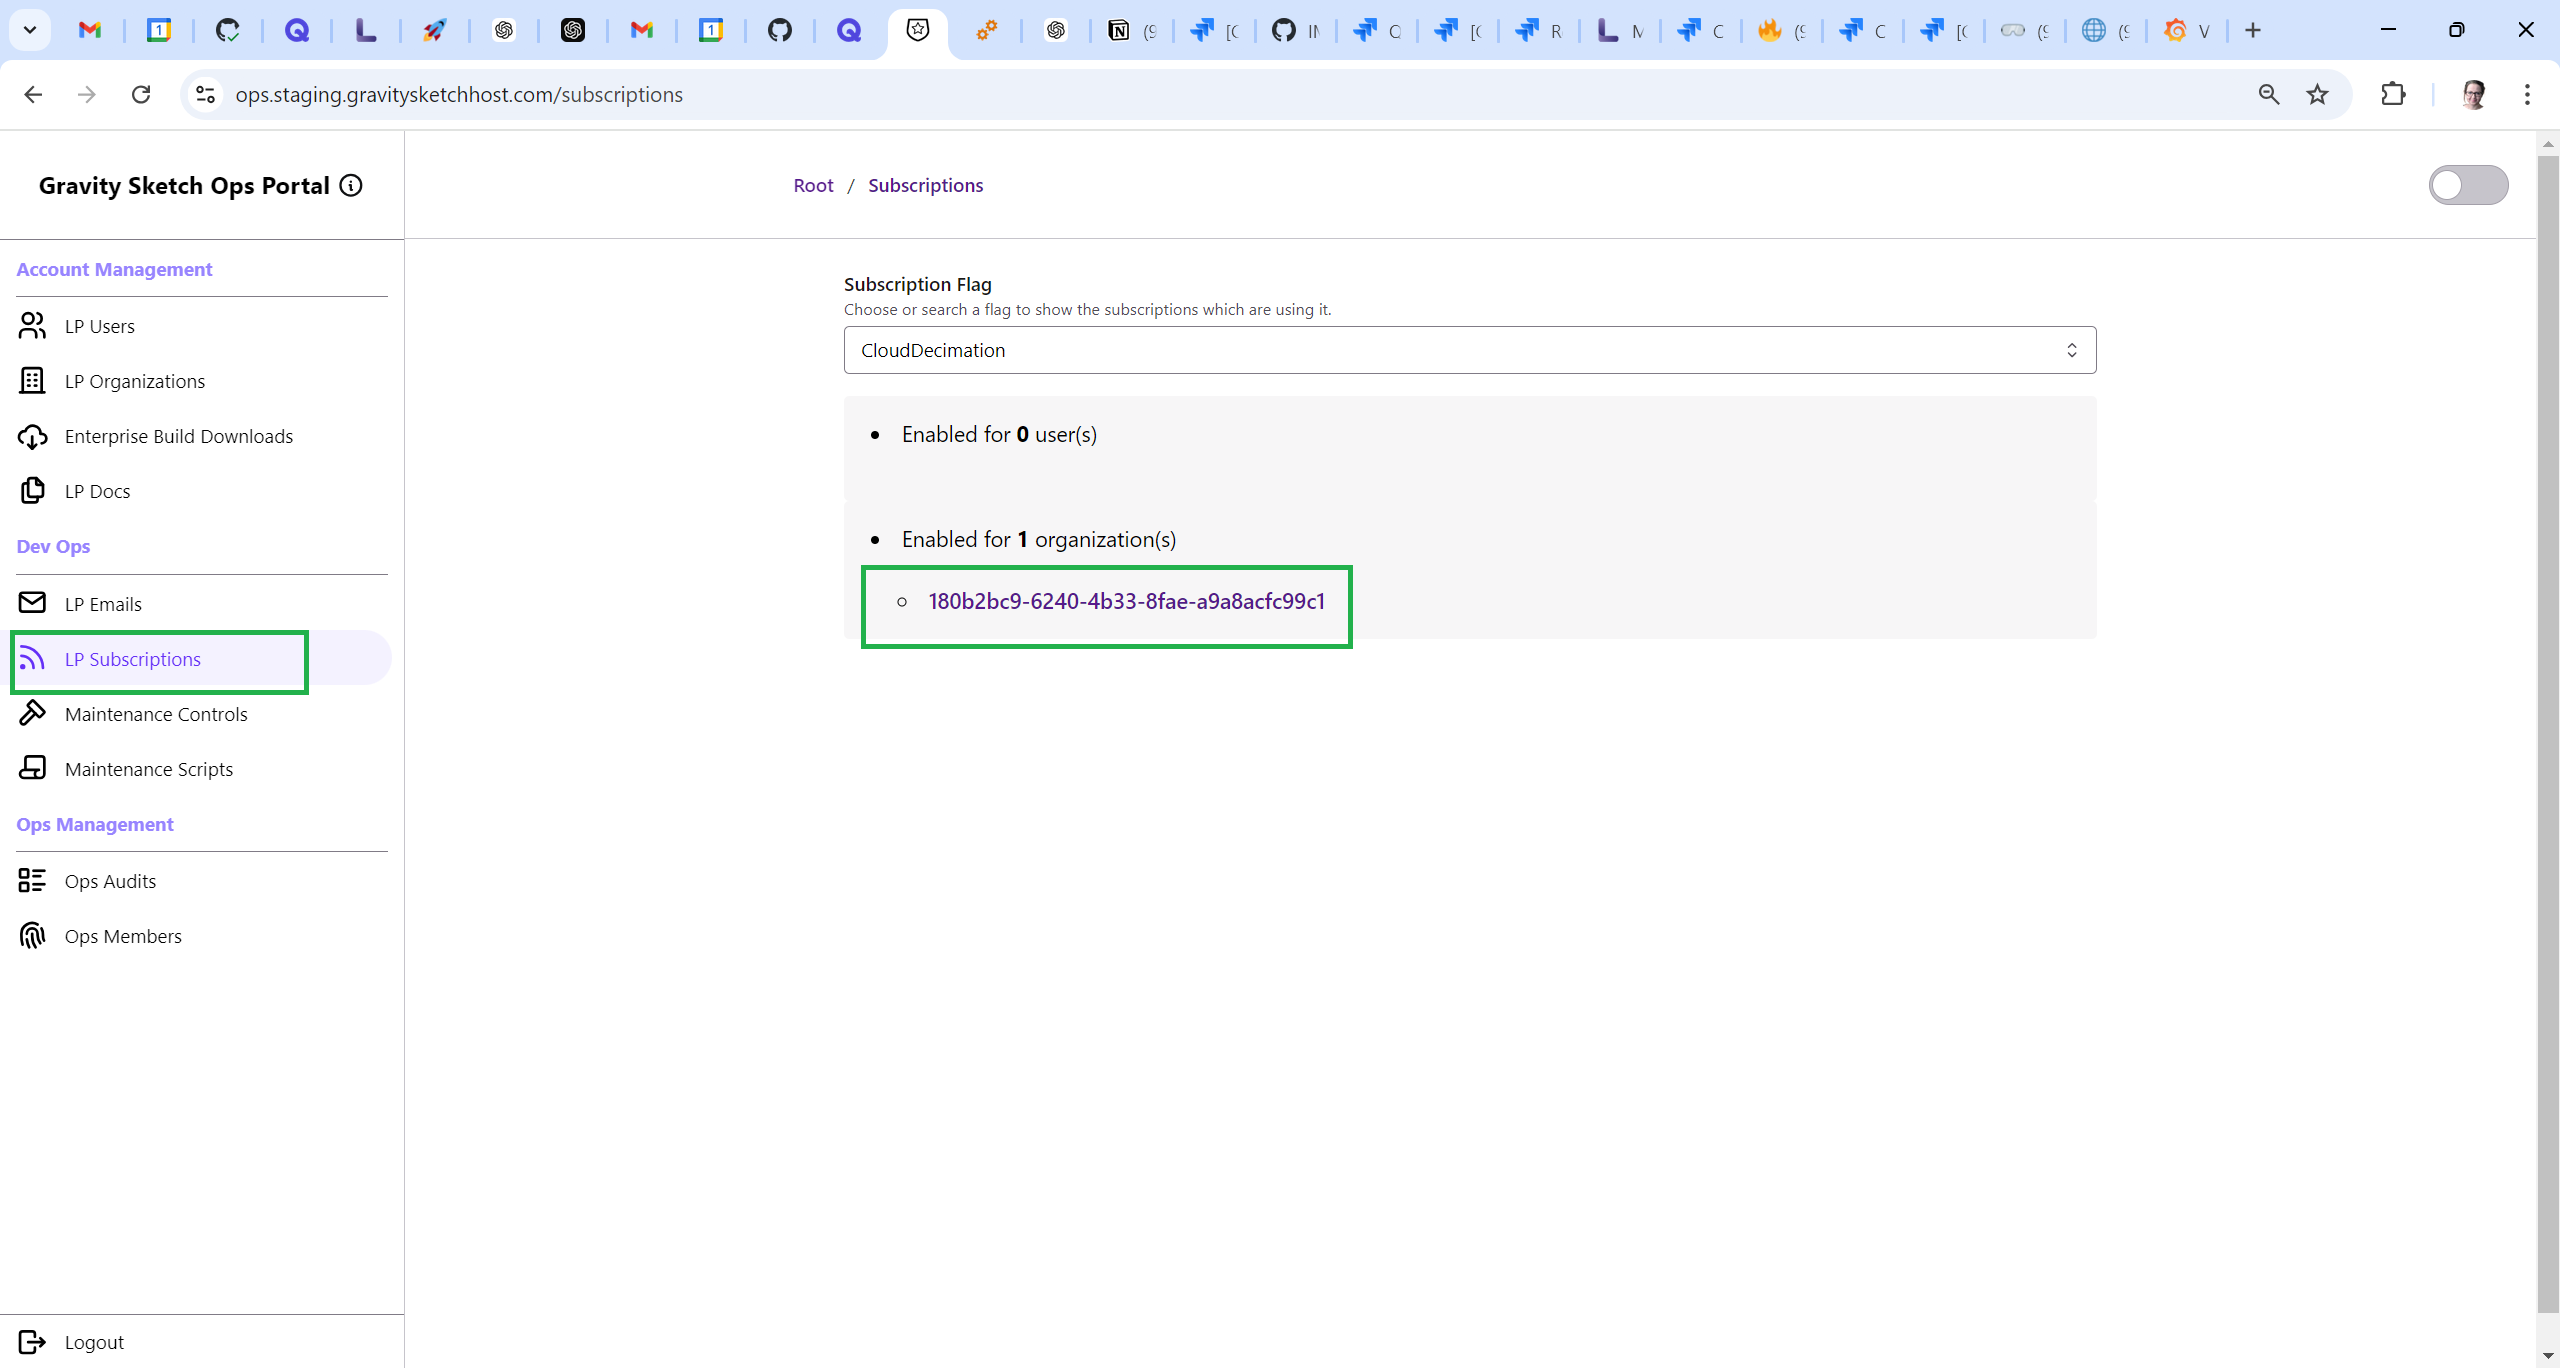This screenshot has height=1368, width=2560.
Task: Click the LP Subscriptions feed icon
Action: pos(32,658)
